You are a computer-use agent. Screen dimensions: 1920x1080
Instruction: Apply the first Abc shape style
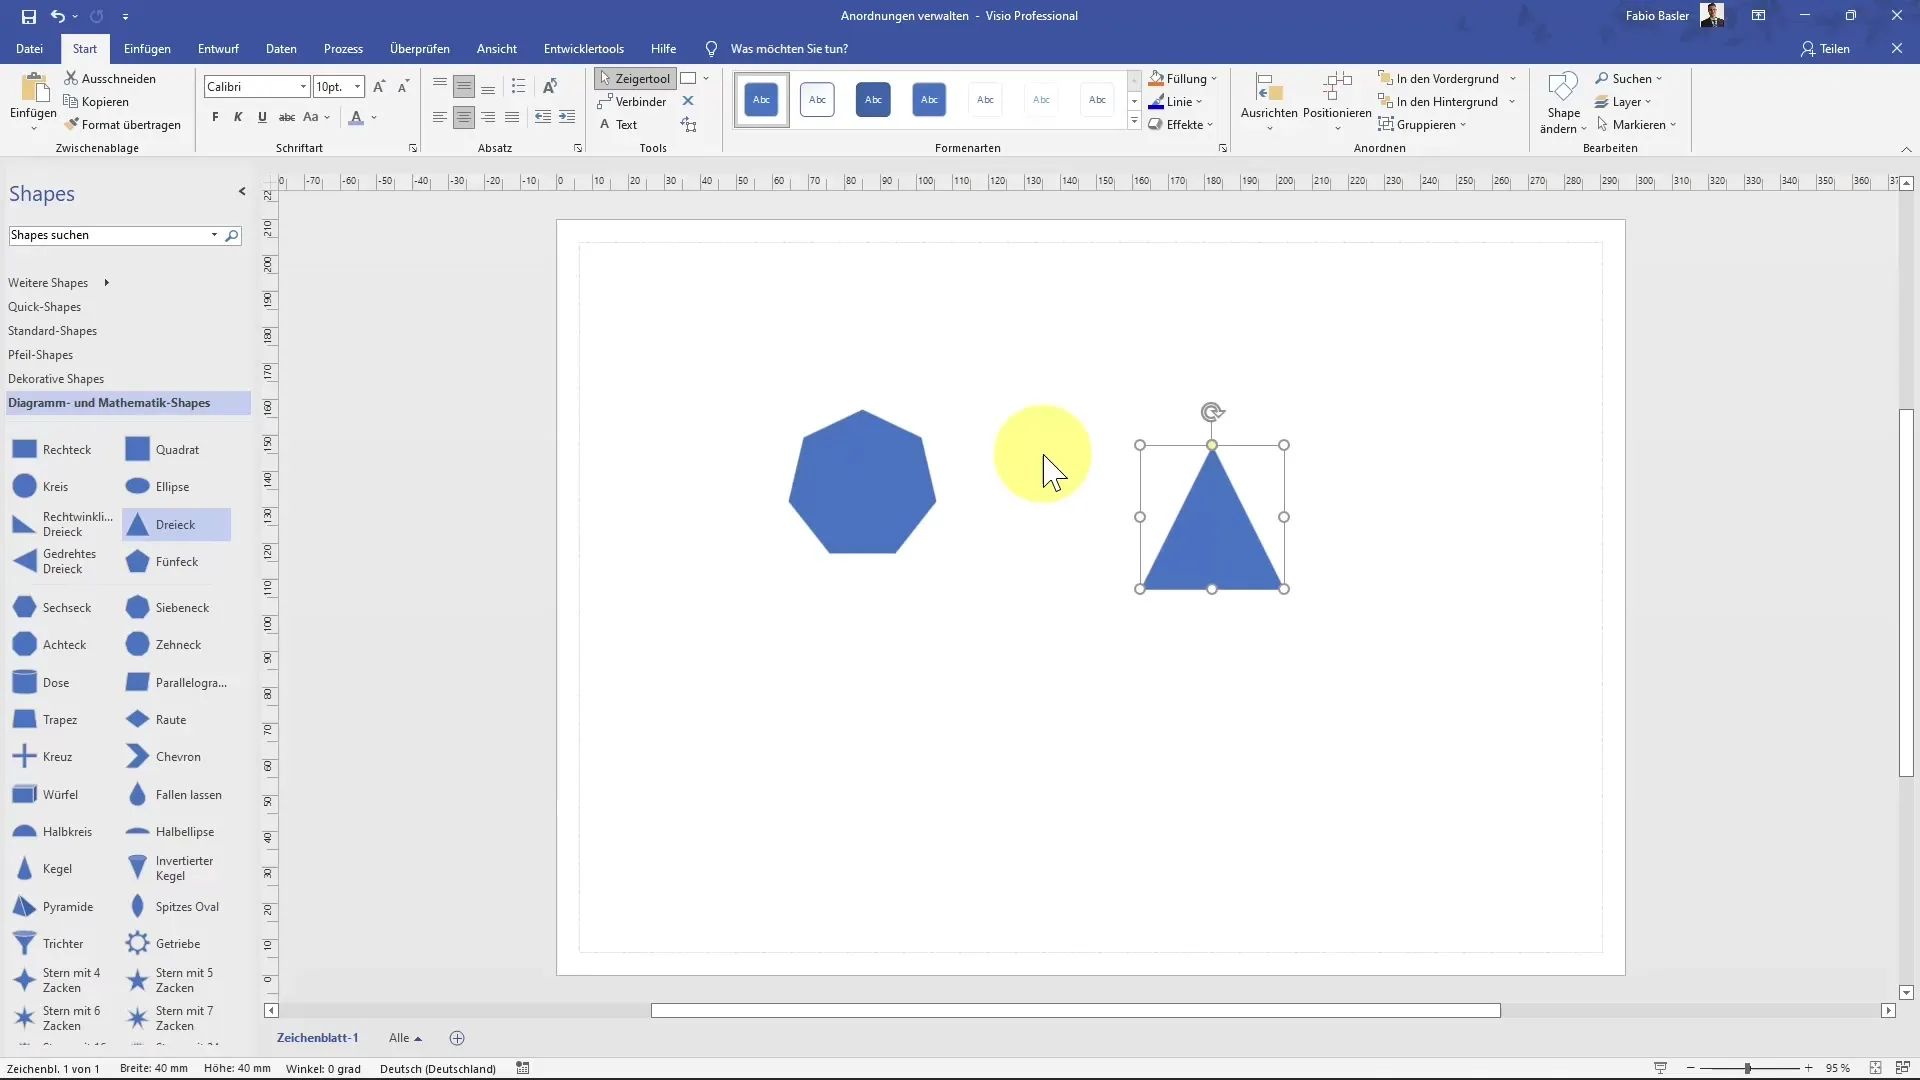[761, 99]
